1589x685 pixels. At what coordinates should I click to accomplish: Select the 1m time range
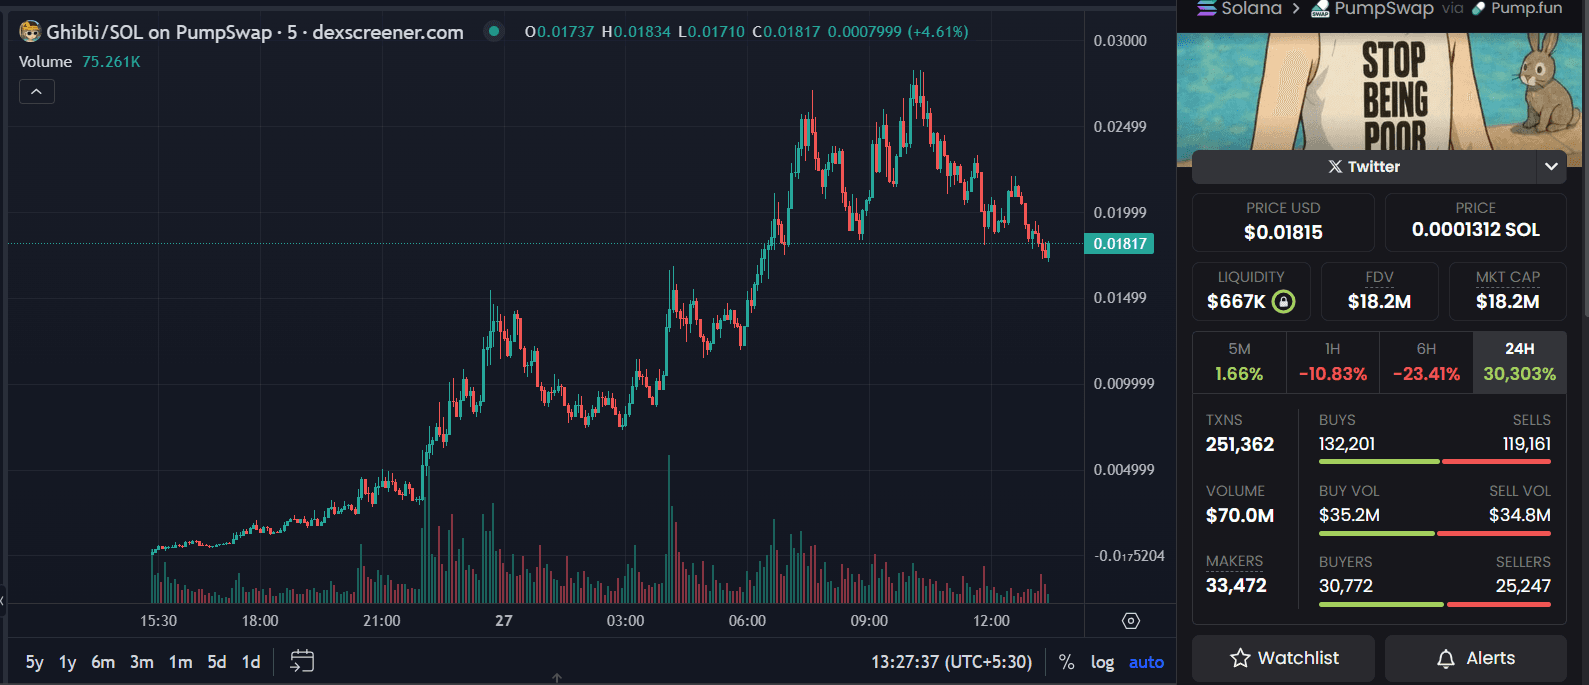tap(181, 662)
